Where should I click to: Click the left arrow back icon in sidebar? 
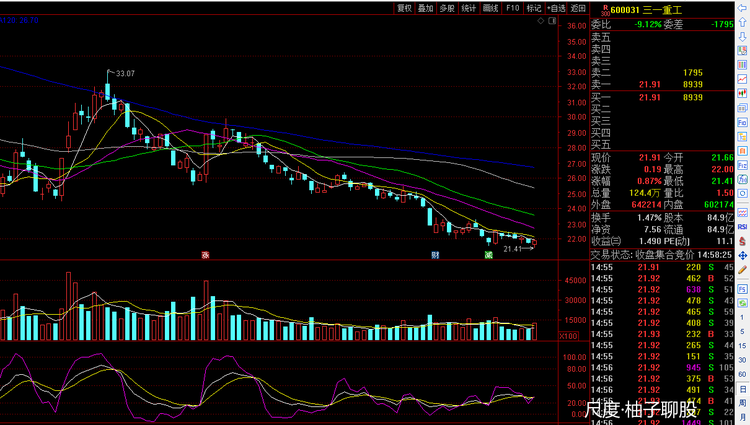tap(742, 9)
